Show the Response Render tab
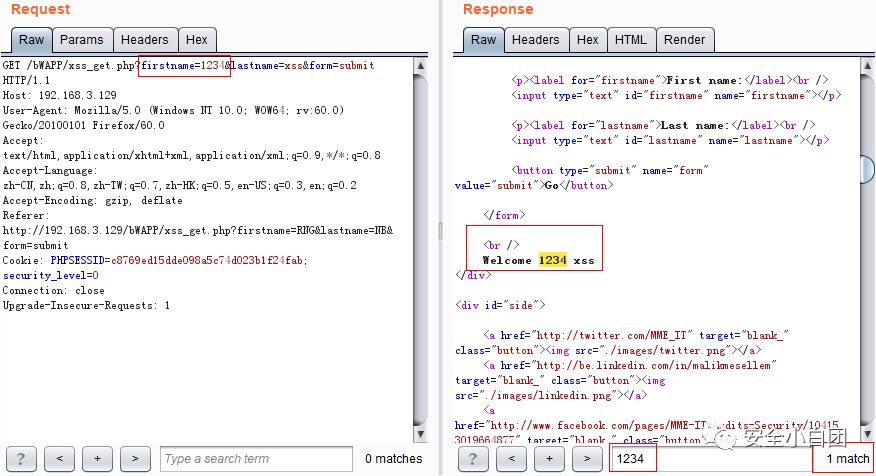The image size is (876, 476). [685, 40]
